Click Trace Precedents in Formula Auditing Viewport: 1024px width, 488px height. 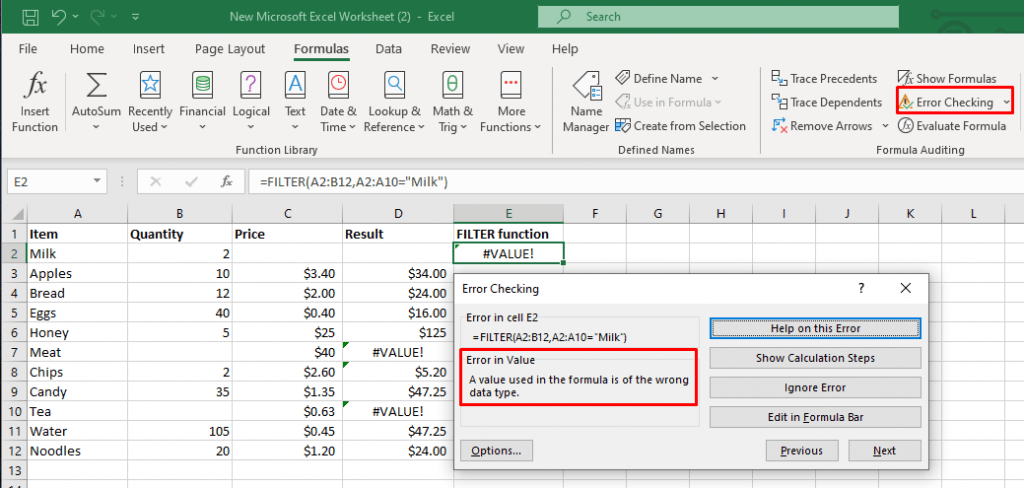tap(824, 78)
